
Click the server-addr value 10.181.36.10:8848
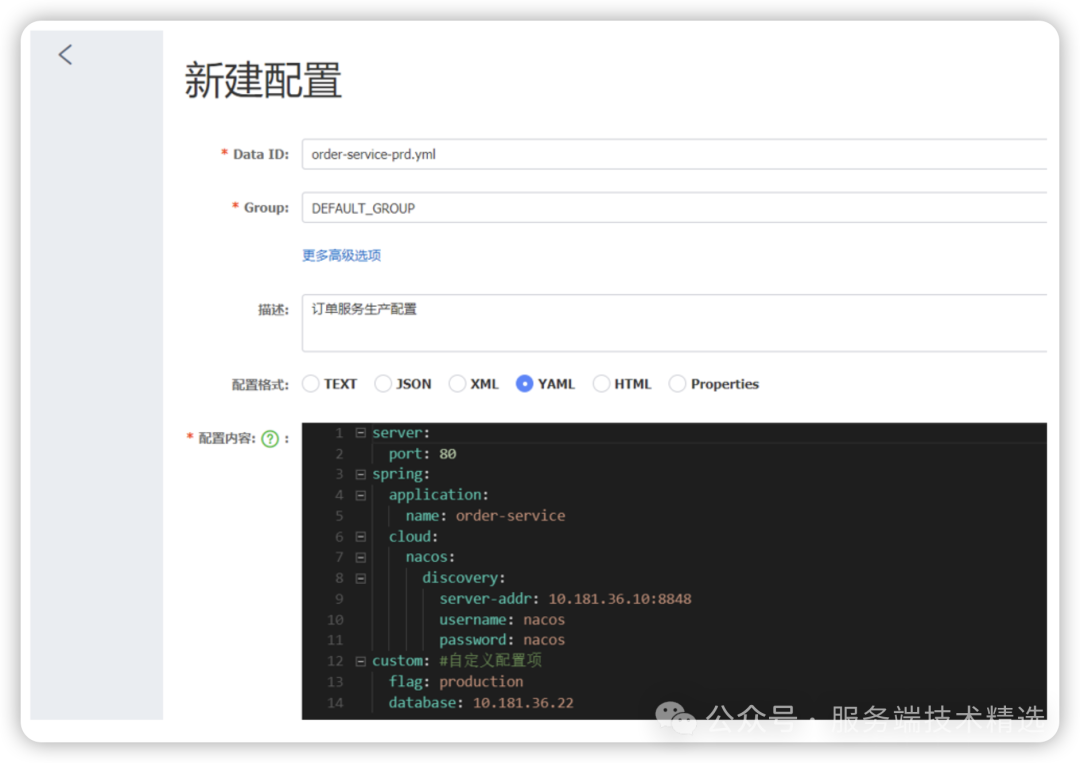point(620,599)
